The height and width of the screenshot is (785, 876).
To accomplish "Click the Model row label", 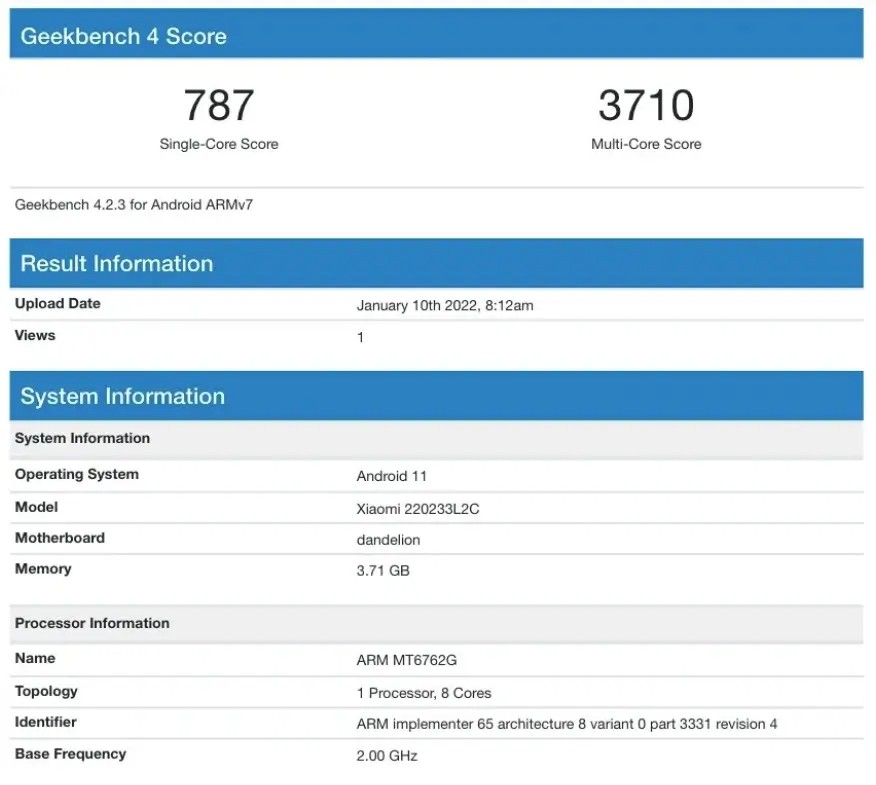I will [36, 507].
